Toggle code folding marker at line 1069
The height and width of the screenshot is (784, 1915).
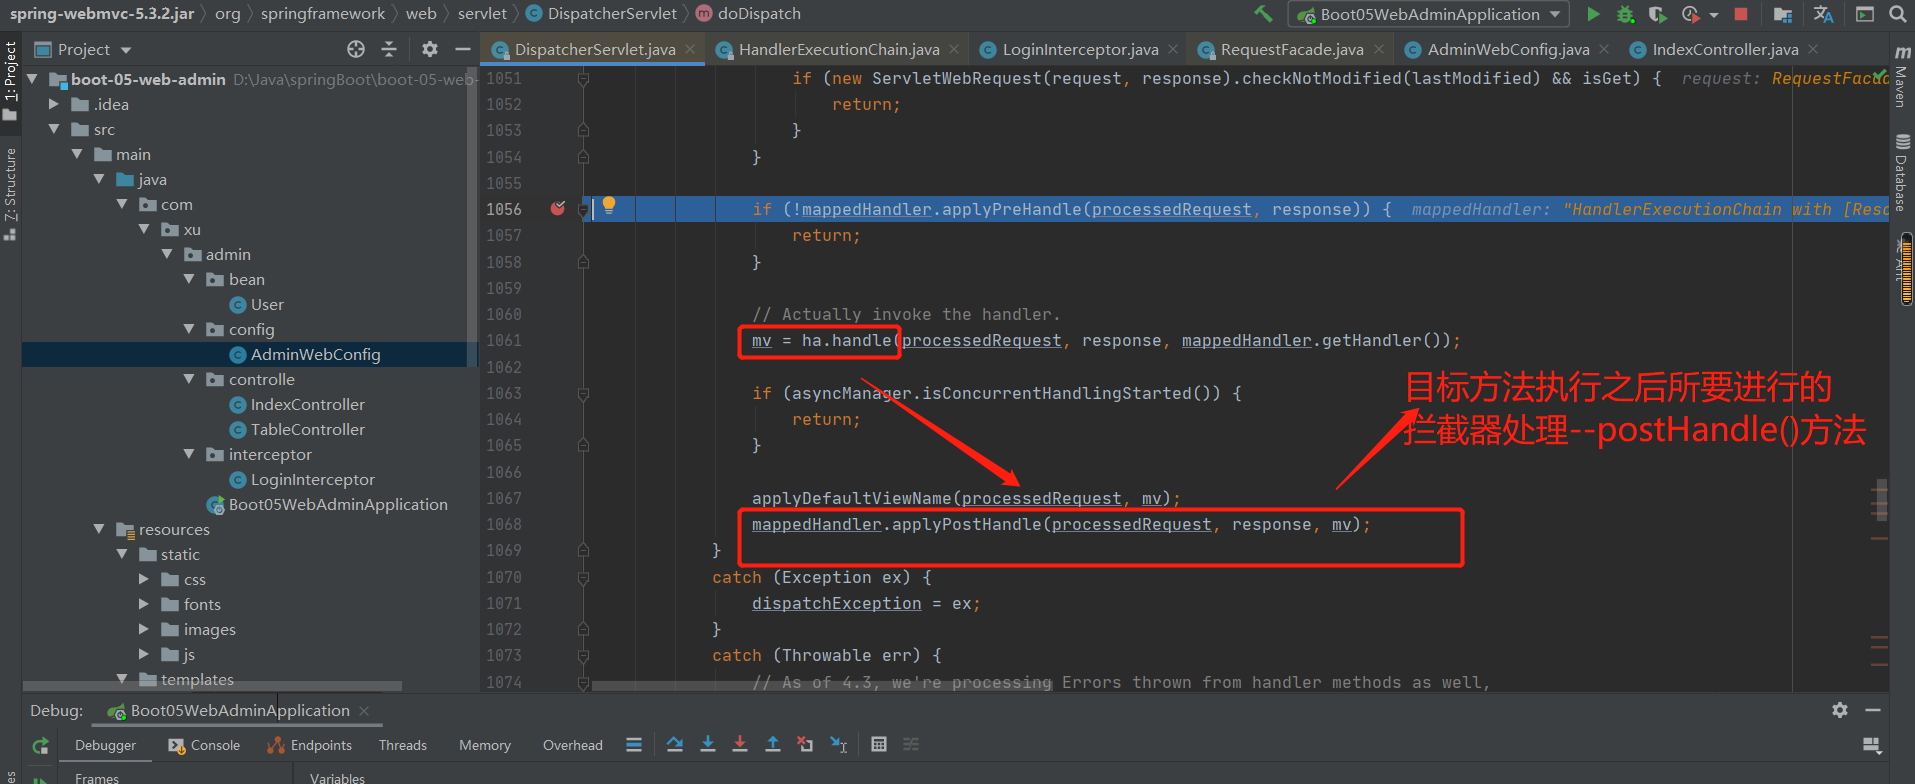(x=583, y=550)
